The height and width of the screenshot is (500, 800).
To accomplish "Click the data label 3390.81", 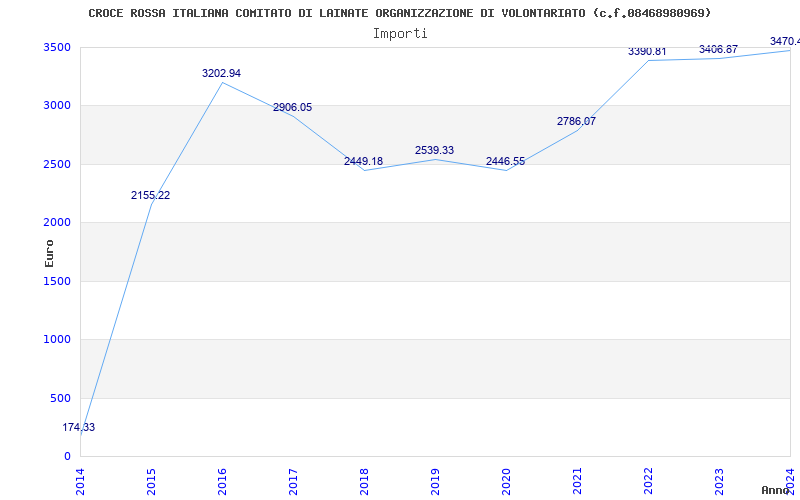I will (x=647, y=52).
